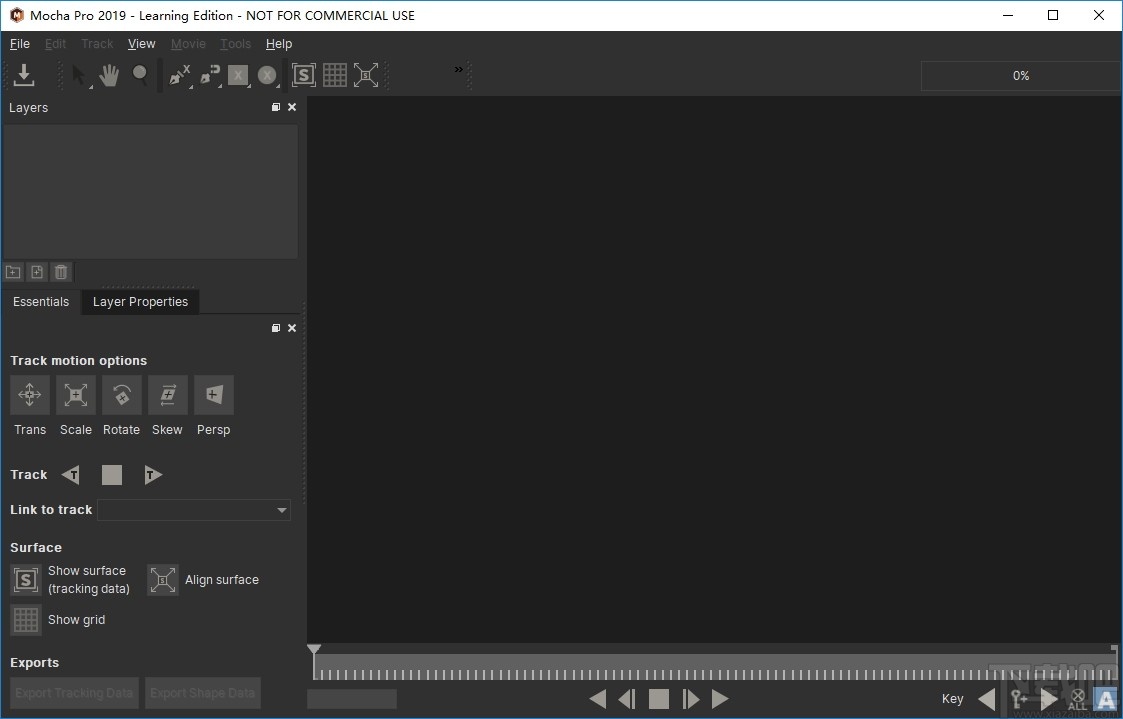Select the Pan tool in the toolbar

pos(108,75)
